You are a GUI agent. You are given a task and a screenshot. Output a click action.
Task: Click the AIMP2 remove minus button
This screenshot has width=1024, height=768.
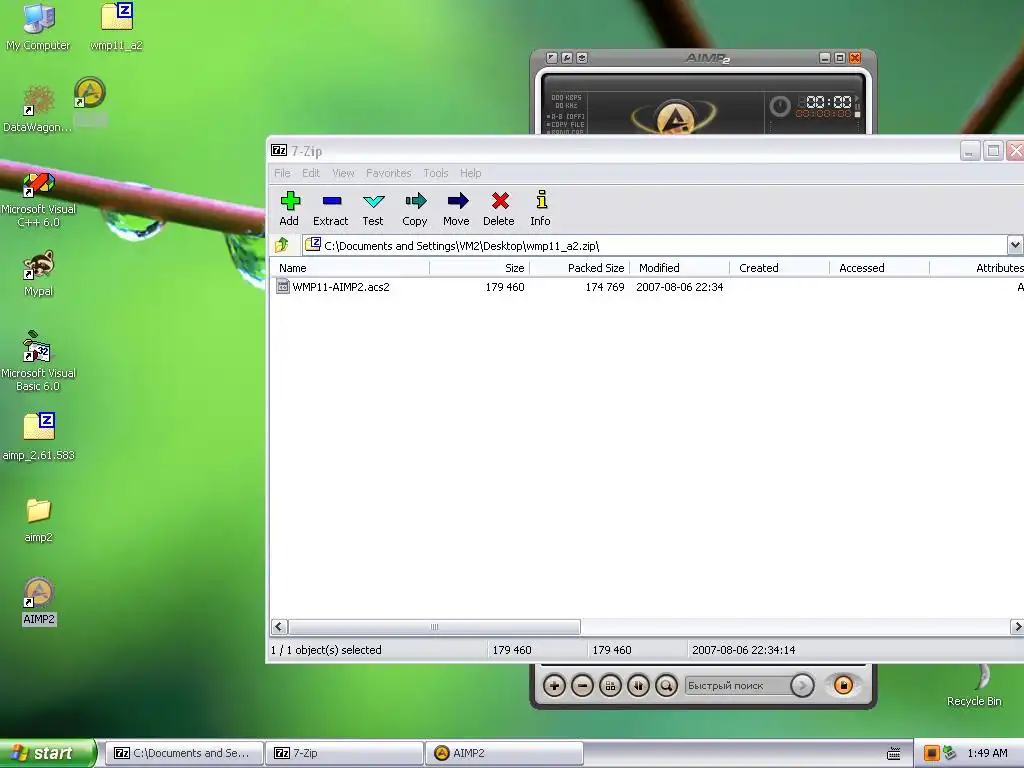(x=583, y=686)
